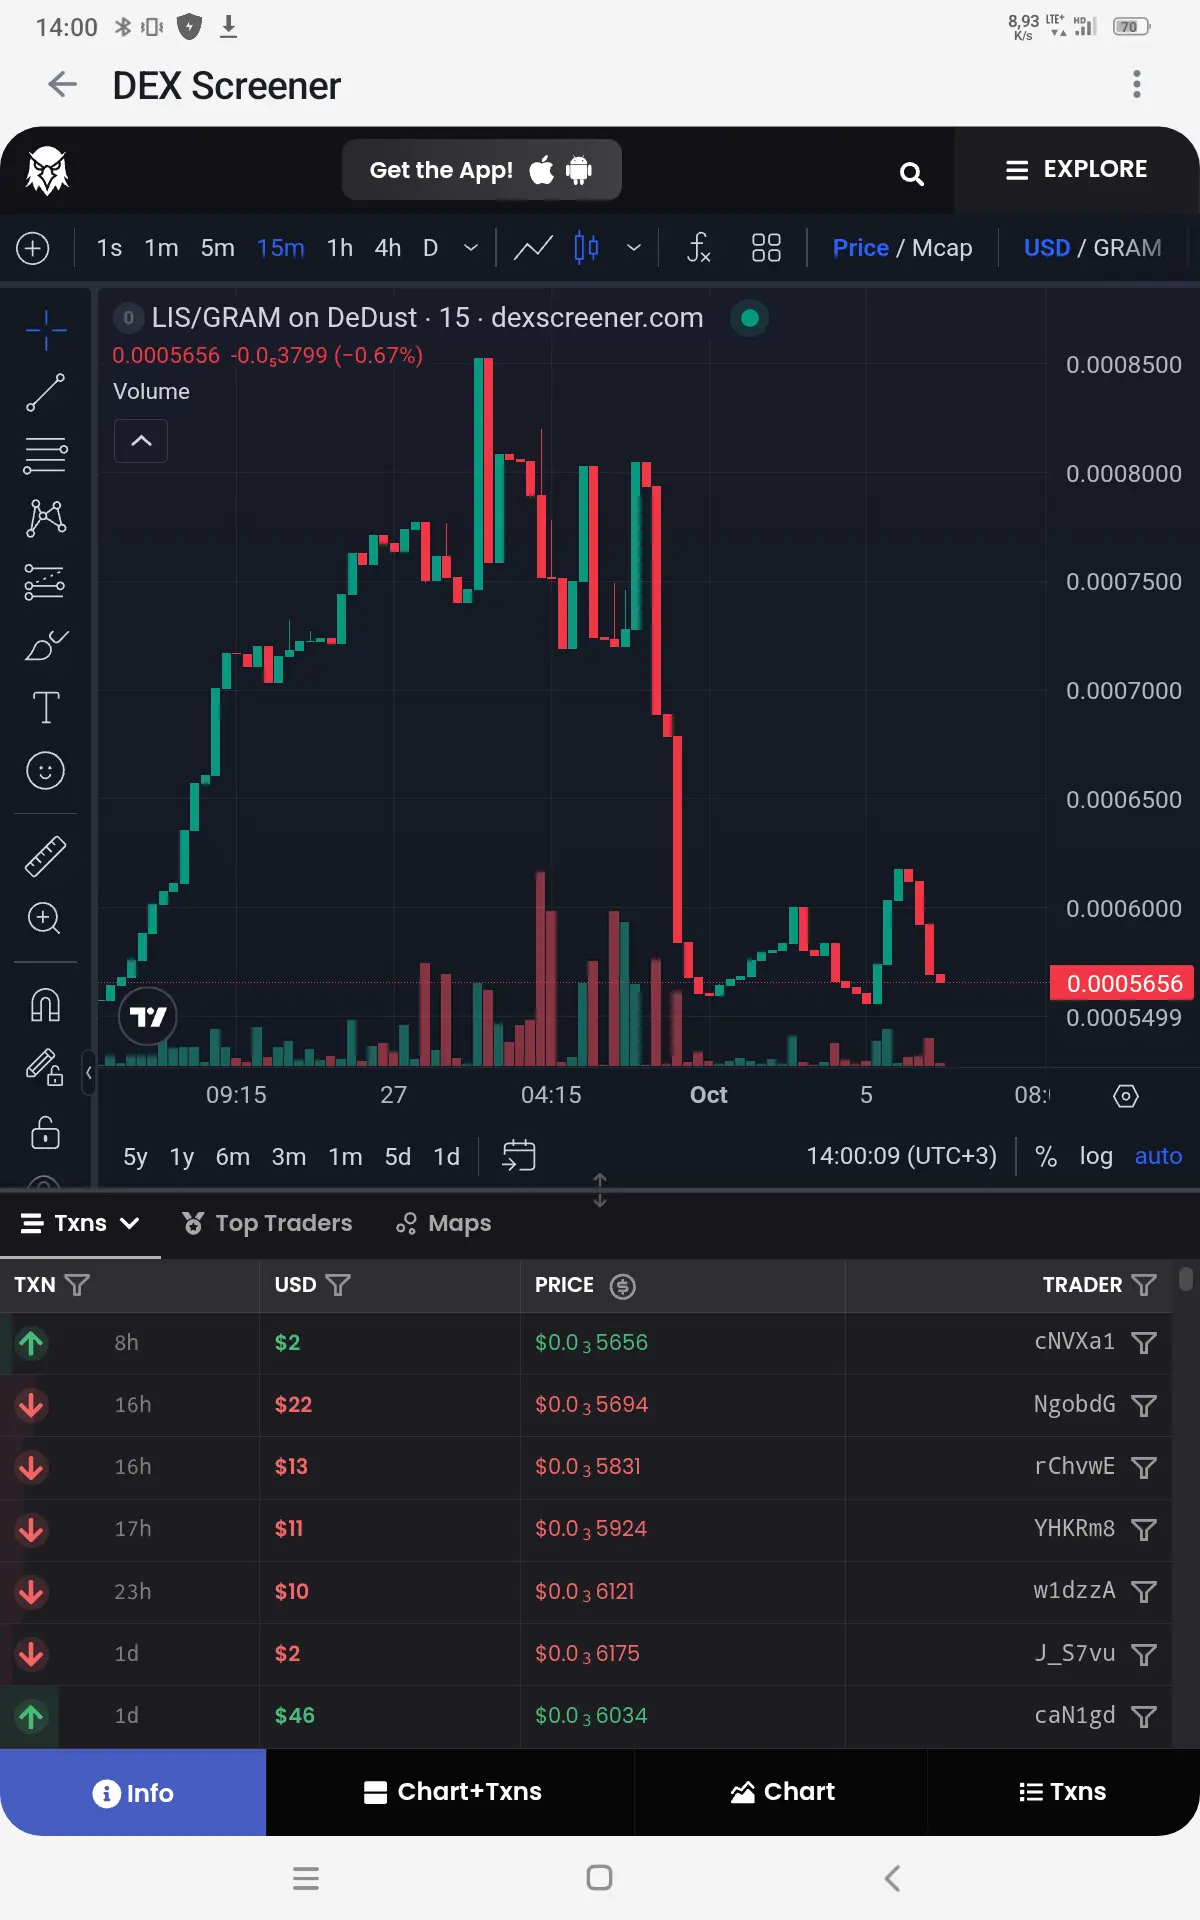Open the Info bottom tab
This screenshot has width=1200, height=1920.
click(x=133, y=1792)
